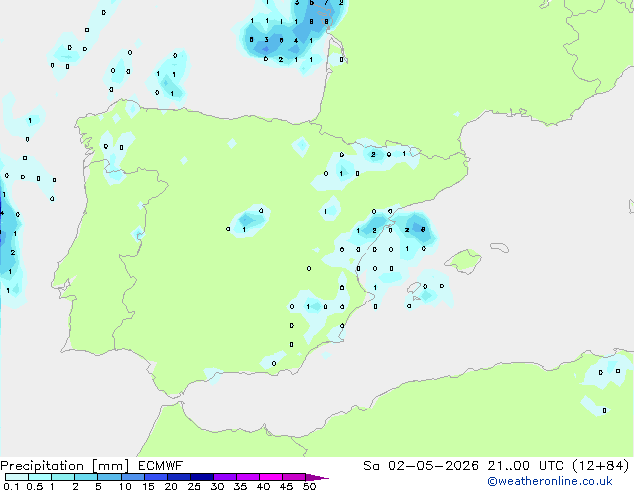Select the 5–10 mm legend color swatch

pos(109,477)
